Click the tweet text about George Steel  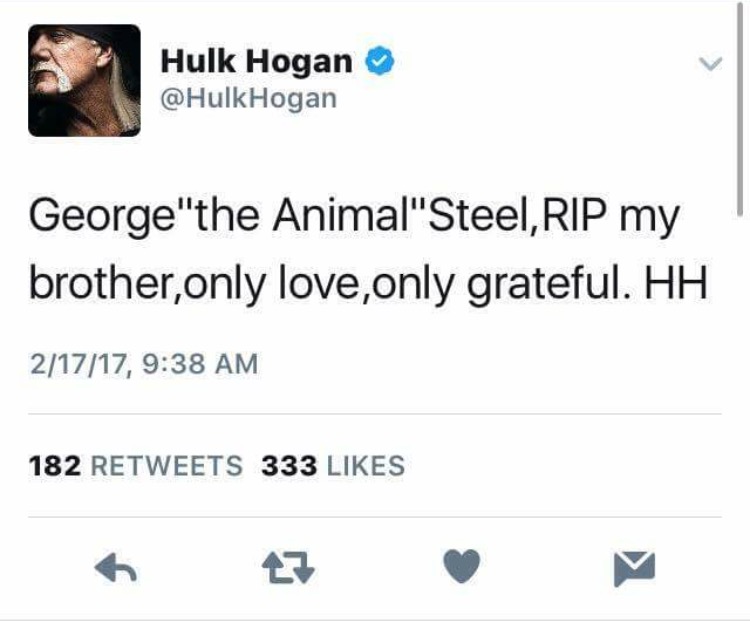point(368,250)
